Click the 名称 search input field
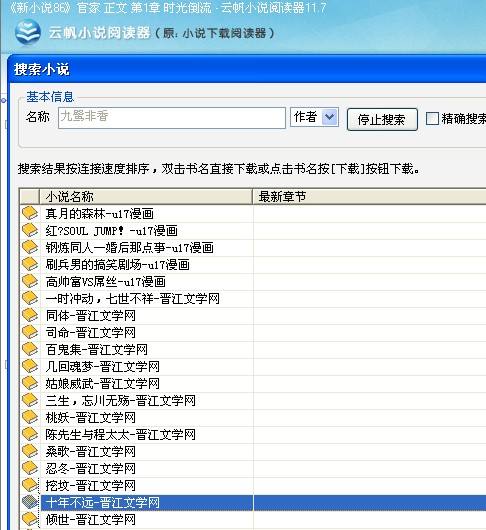486x530 pixels. [172, 118]
